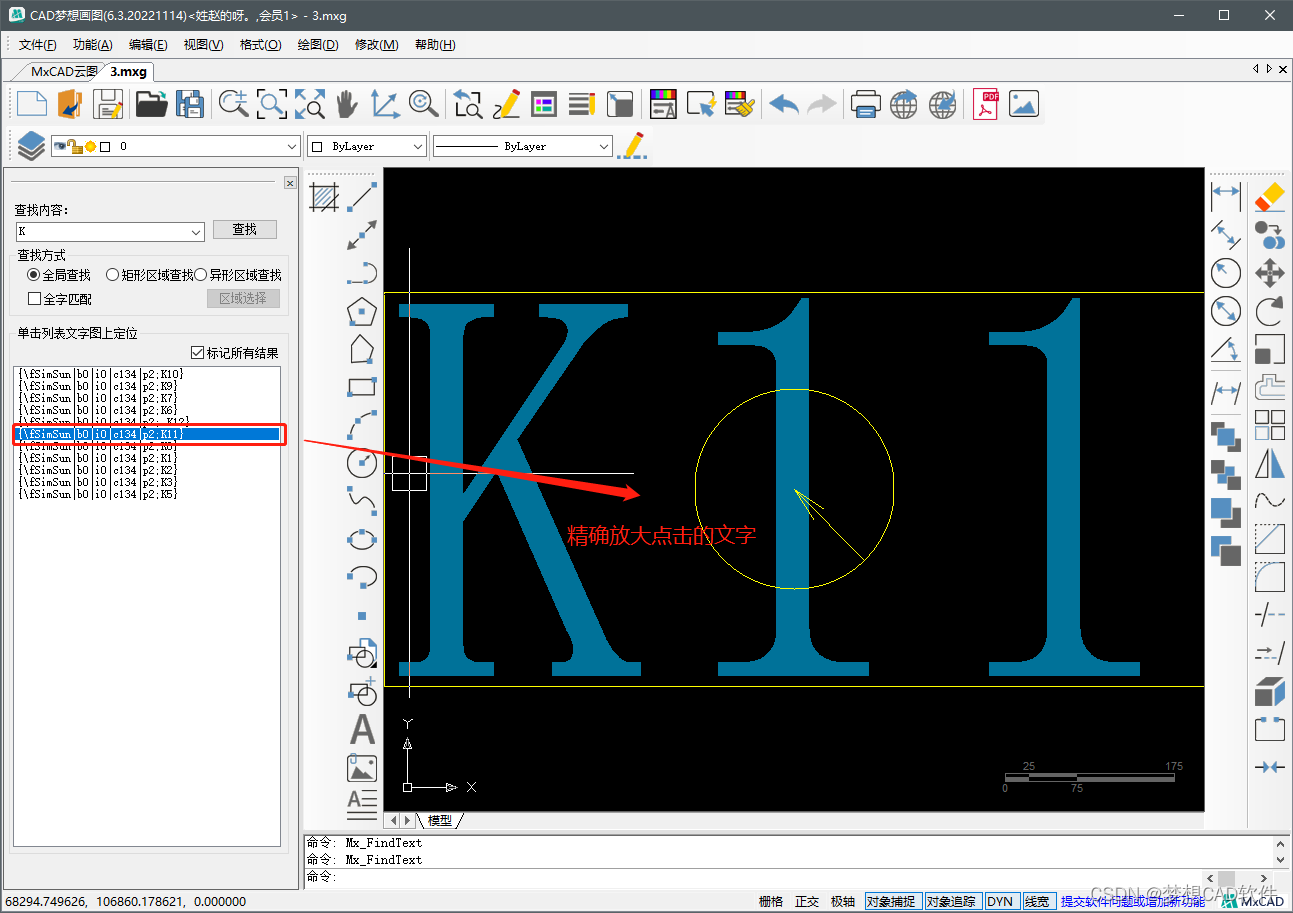Click the 查找 search button
The height and width of the screenshot is (913, 1293).
pos(245,230)
